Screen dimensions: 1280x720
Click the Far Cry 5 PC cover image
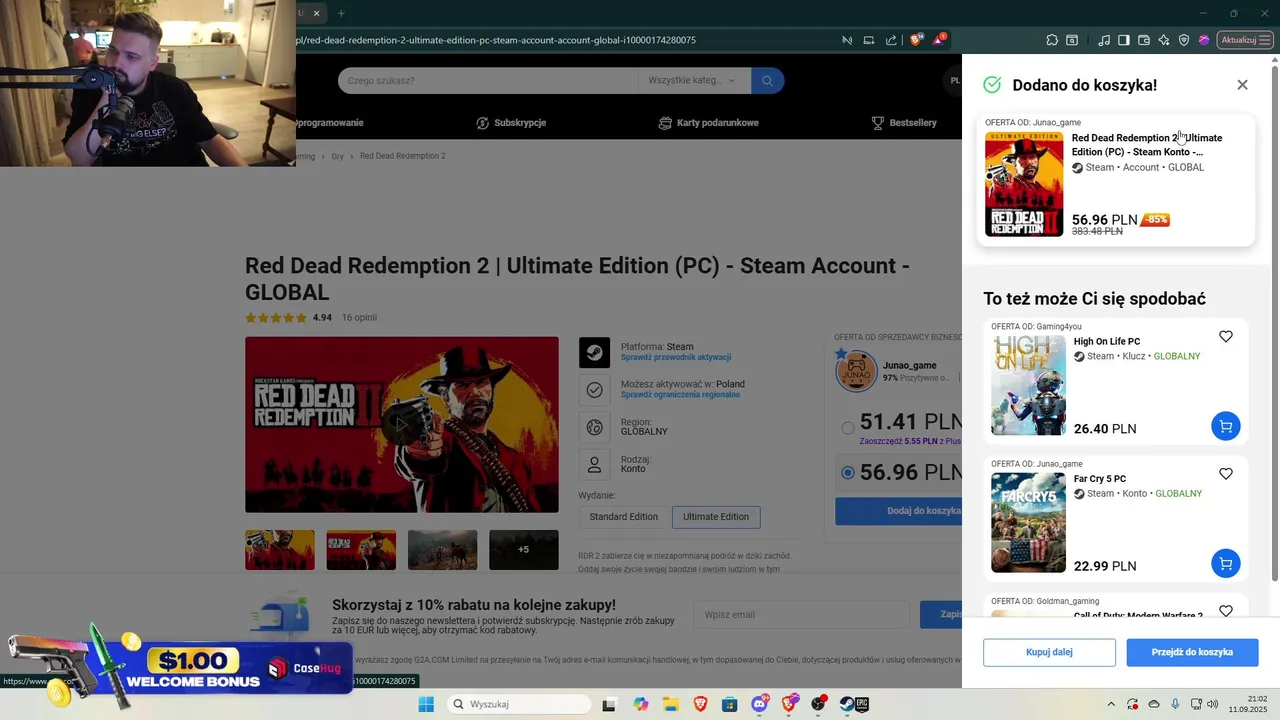pyautogui.click(x=1028, y=522)
